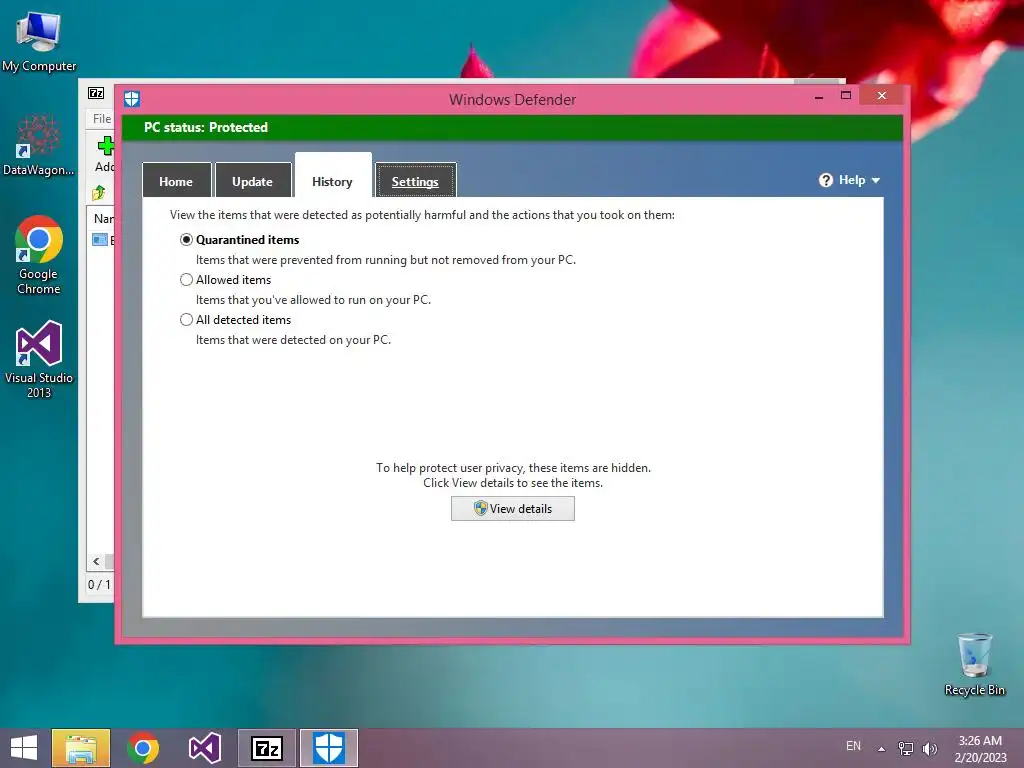Open Google Chrome desktop shortcut
The width and height of the screenshot is (1024, 768).
[39, 255]
